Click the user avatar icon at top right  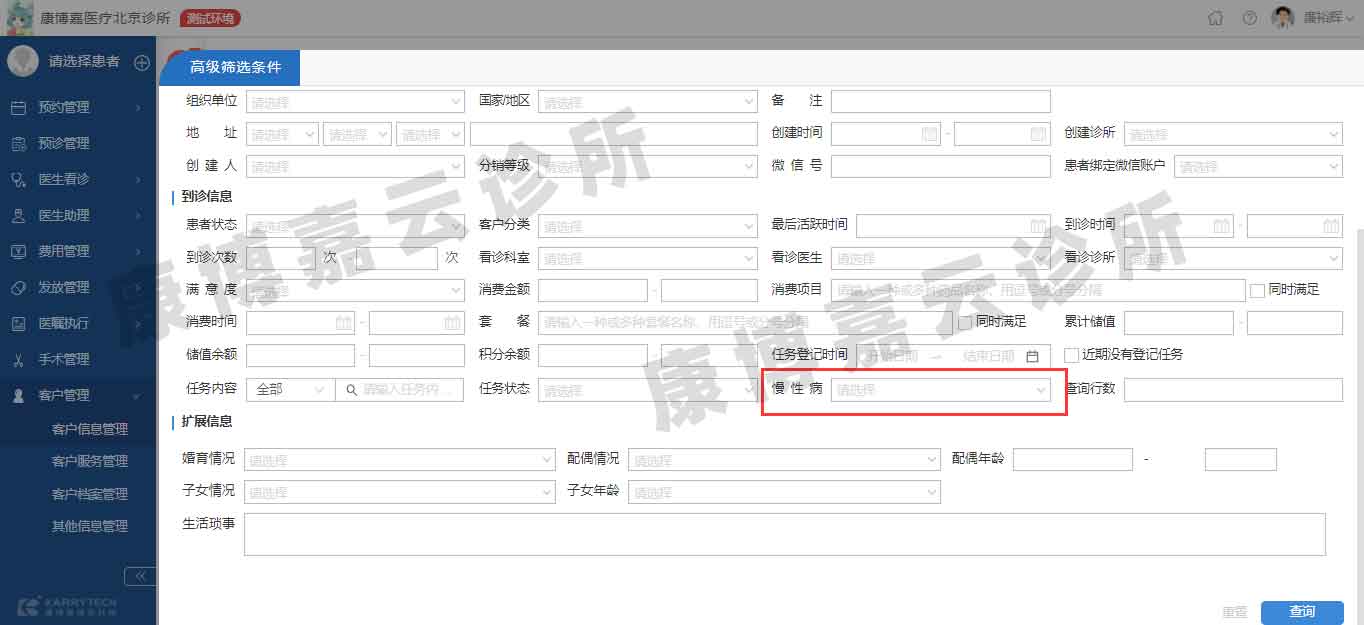pos(1282,18)
